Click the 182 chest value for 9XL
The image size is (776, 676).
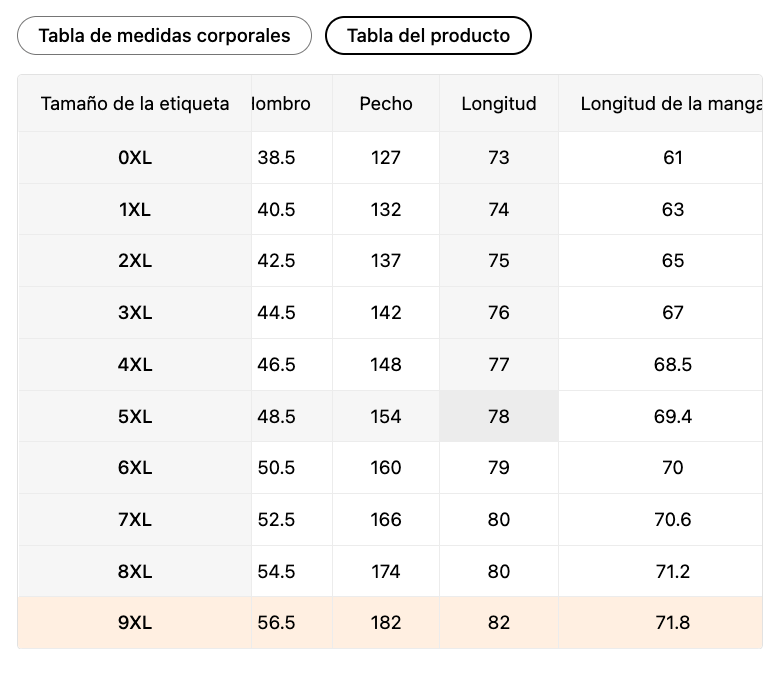coord(386,623)
